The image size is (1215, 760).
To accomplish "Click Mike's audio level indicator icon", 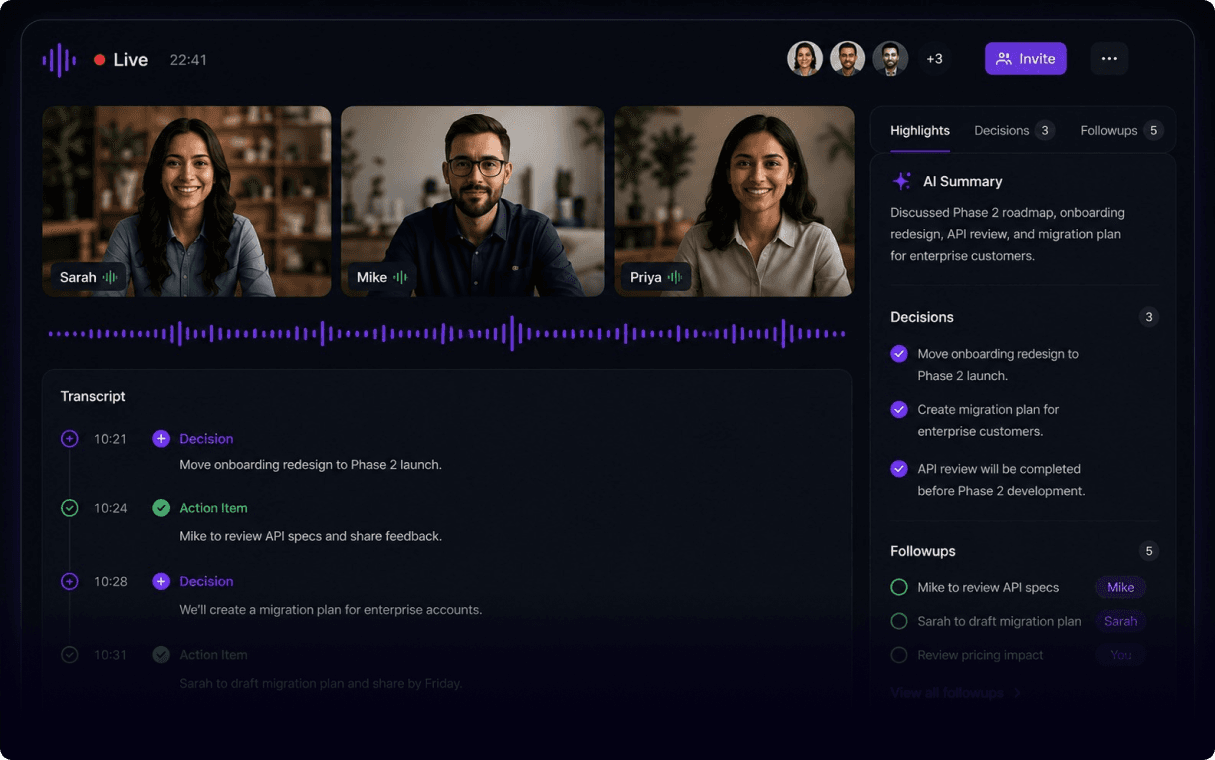I will [400, 277].
